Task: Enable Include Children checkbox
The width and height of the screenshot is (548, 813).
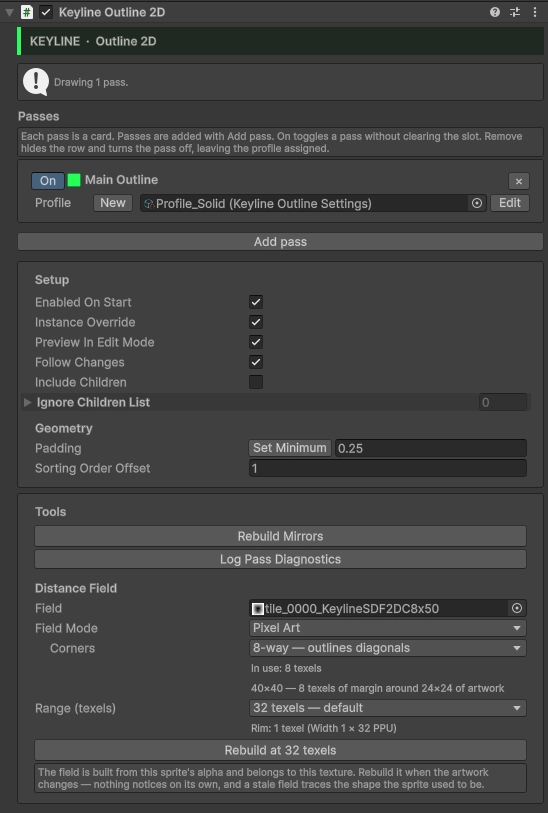Action: tap(256, 382)
